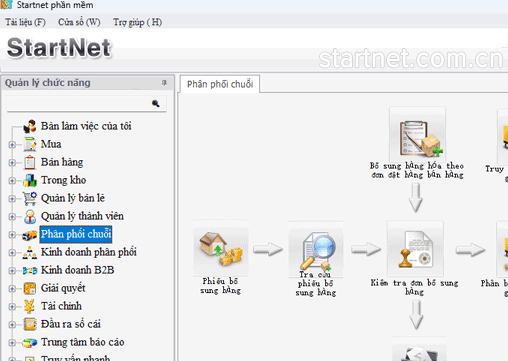
Task: Click the Kinh doanh phân phối network icon
Action: click(30, 253)
